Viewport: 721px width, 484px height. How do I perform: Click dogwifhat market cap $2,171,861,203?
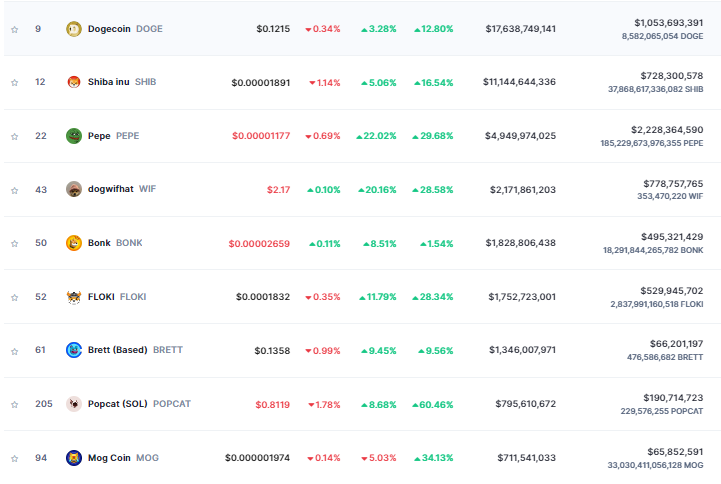pyautogui.click(x=523, y=190)
